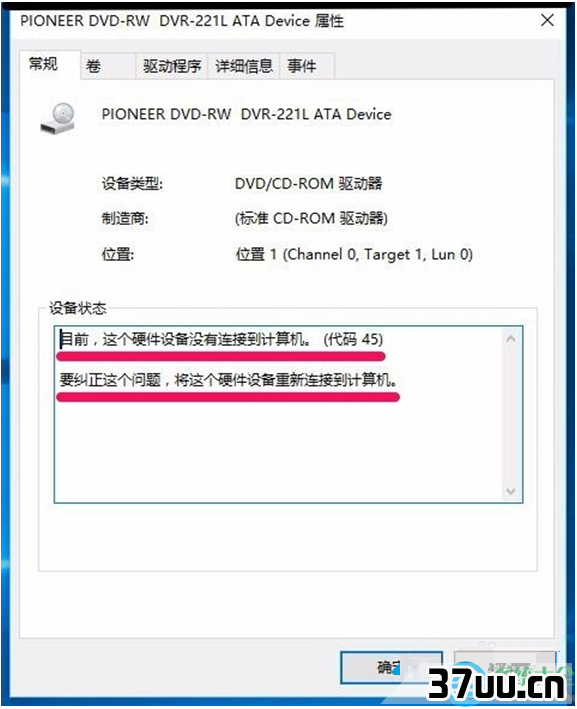Click the 确定 button
Image resolution: width=577 pixels, height=709 pixels.
coord(392,667)
